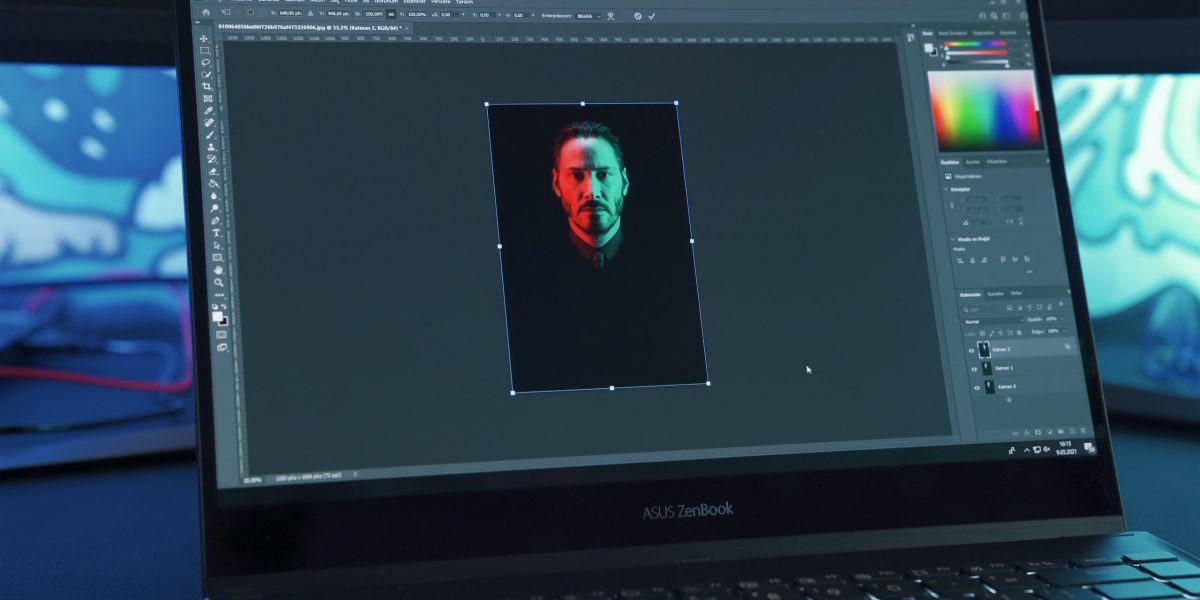
Task: Select the Move tool
Action: coord(207,38)
